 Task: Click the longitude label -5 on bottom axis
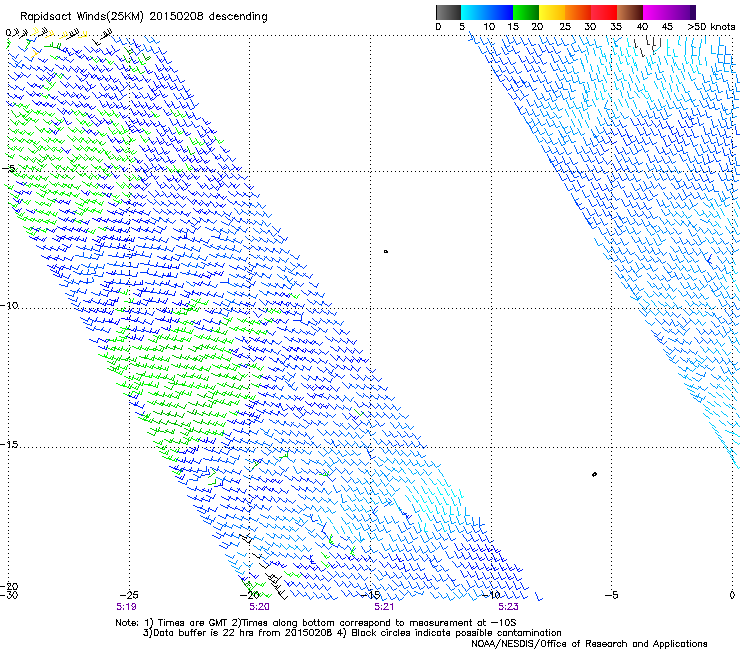611,595
